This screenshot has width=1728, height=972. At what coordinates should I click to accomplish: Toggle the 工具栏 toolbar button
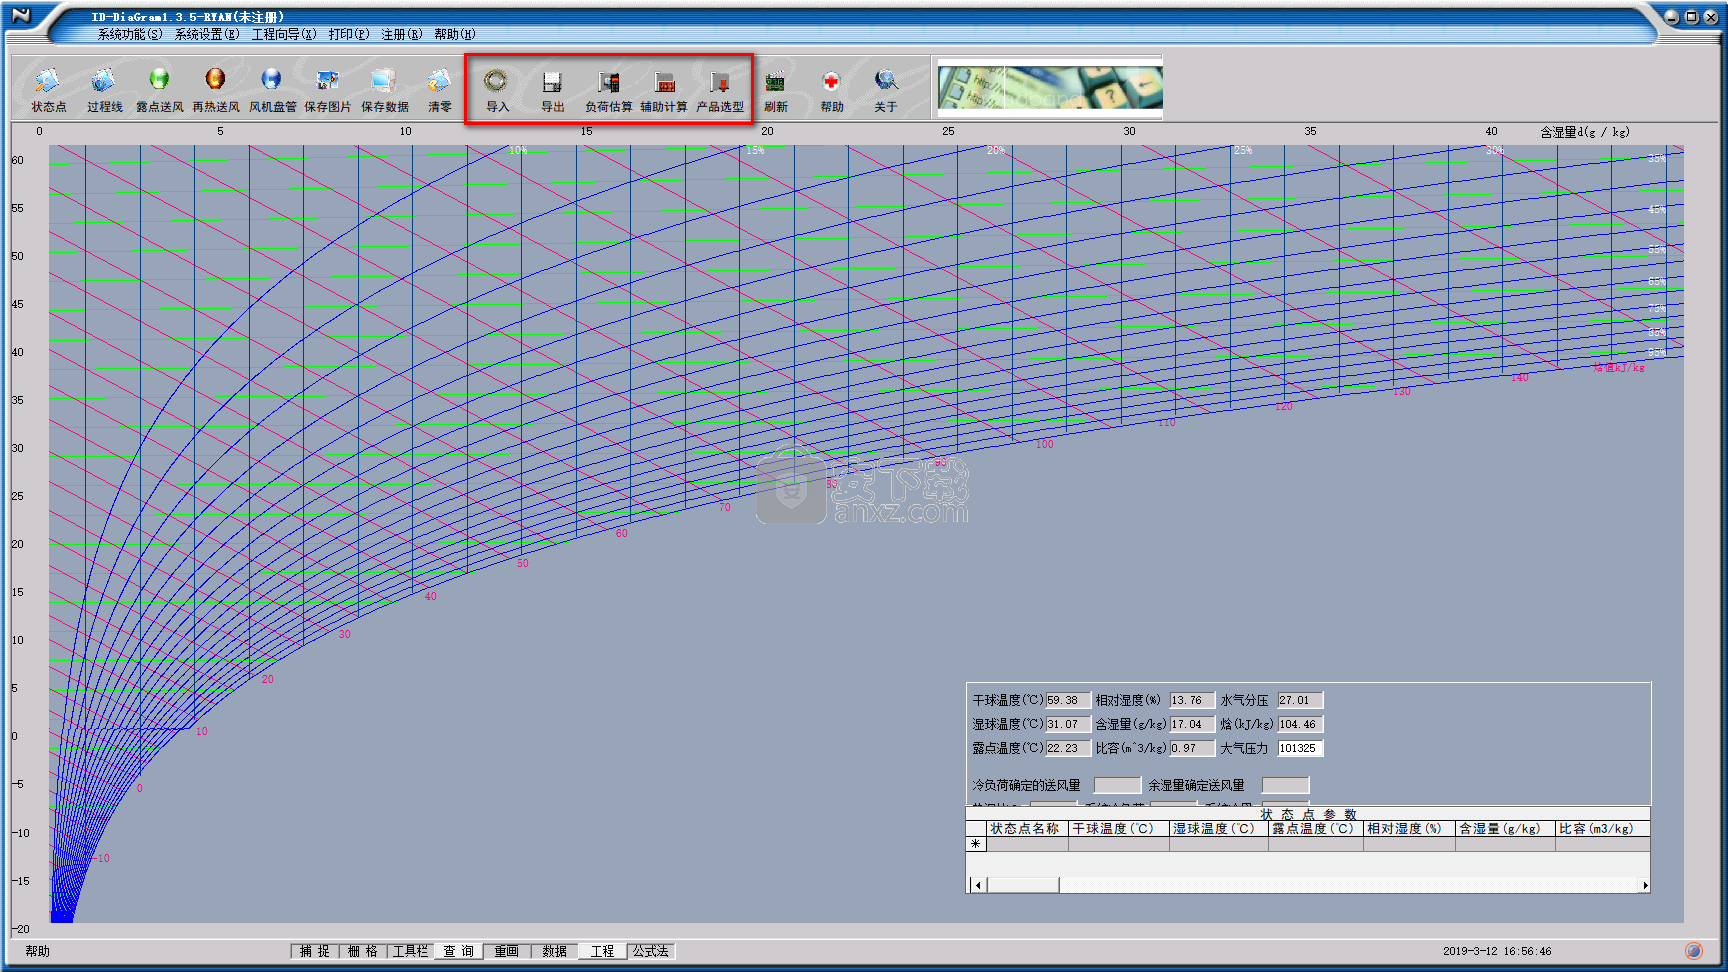(411, 951)
